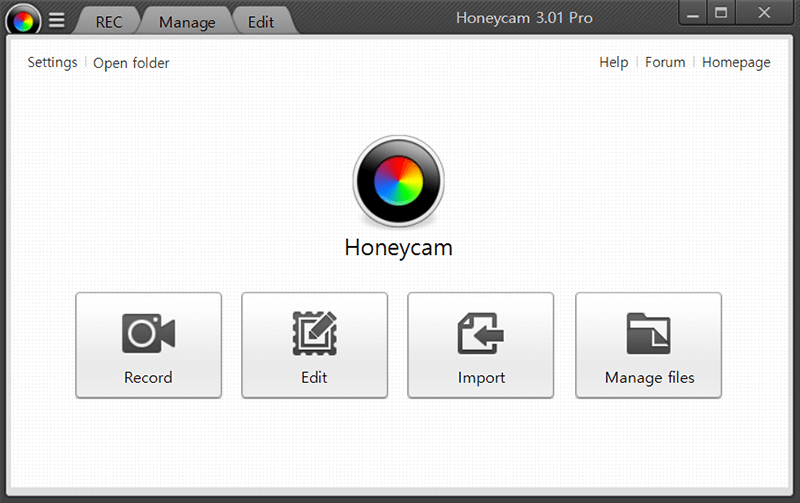Switch to the Edit tab
800x503 pixels.
tap(261, 22)
